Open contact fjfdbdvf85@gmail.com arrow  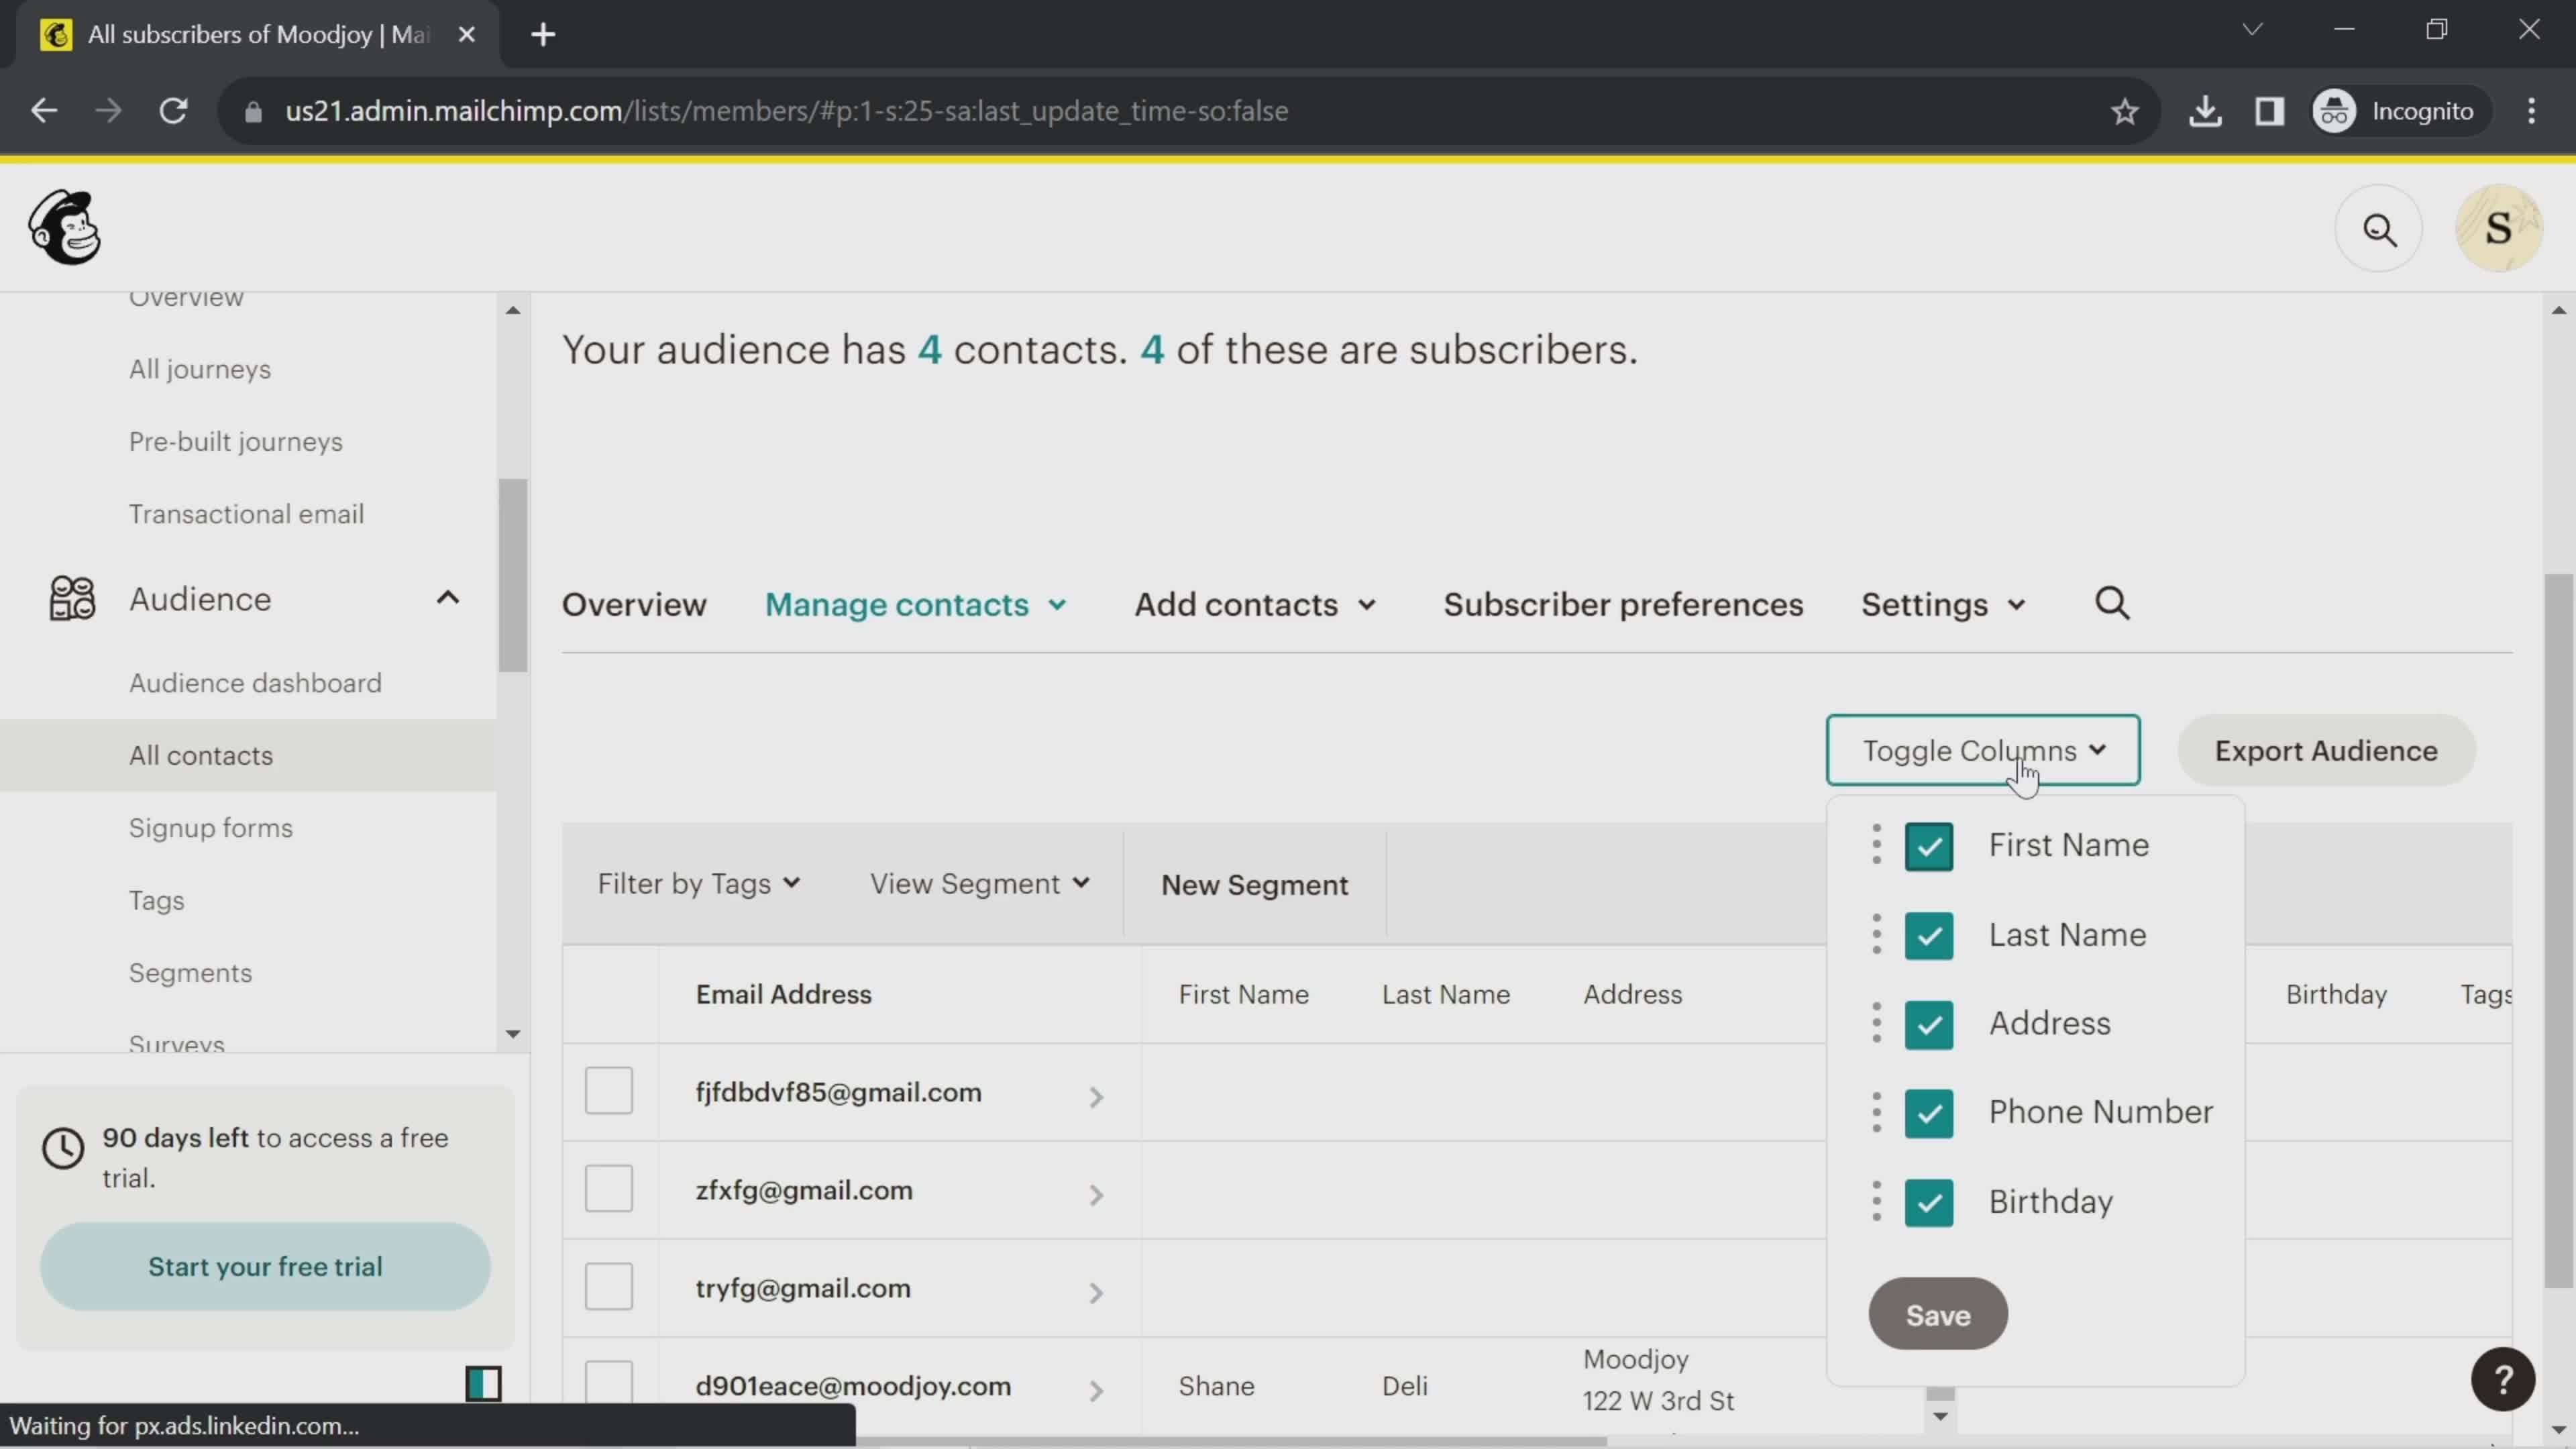1096,1097
